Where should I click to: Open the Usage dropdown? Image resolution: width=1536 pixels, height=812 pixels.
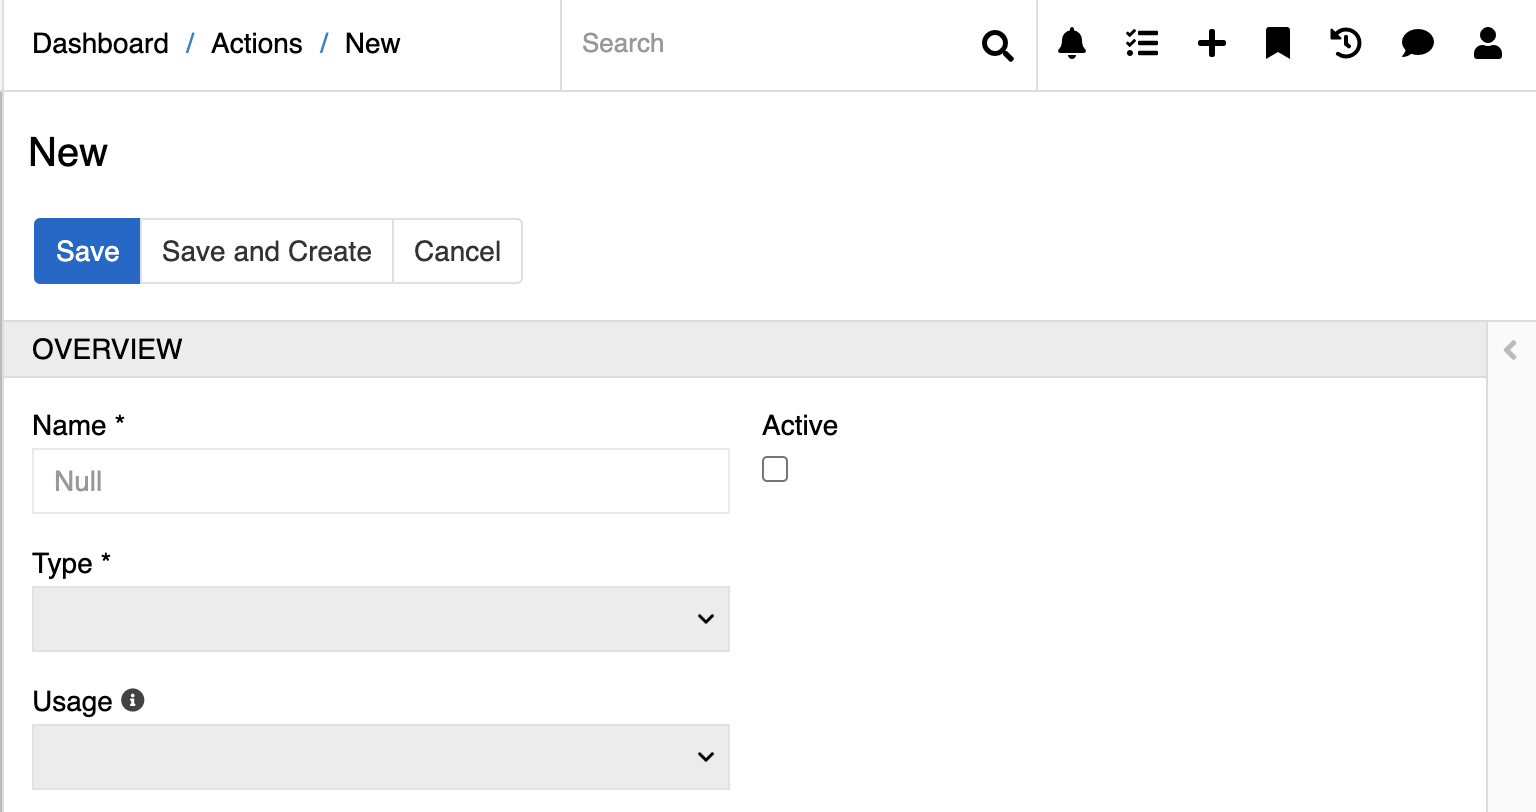(381, 757)
